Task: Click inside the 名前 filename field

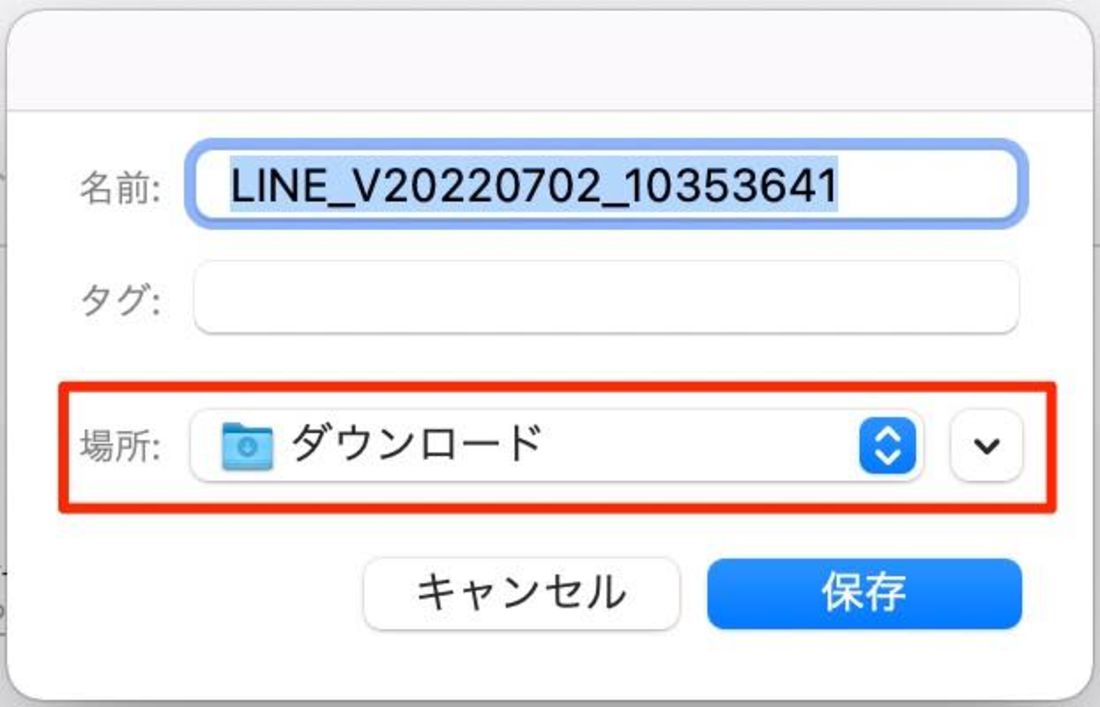Action: tap(606, 184)
